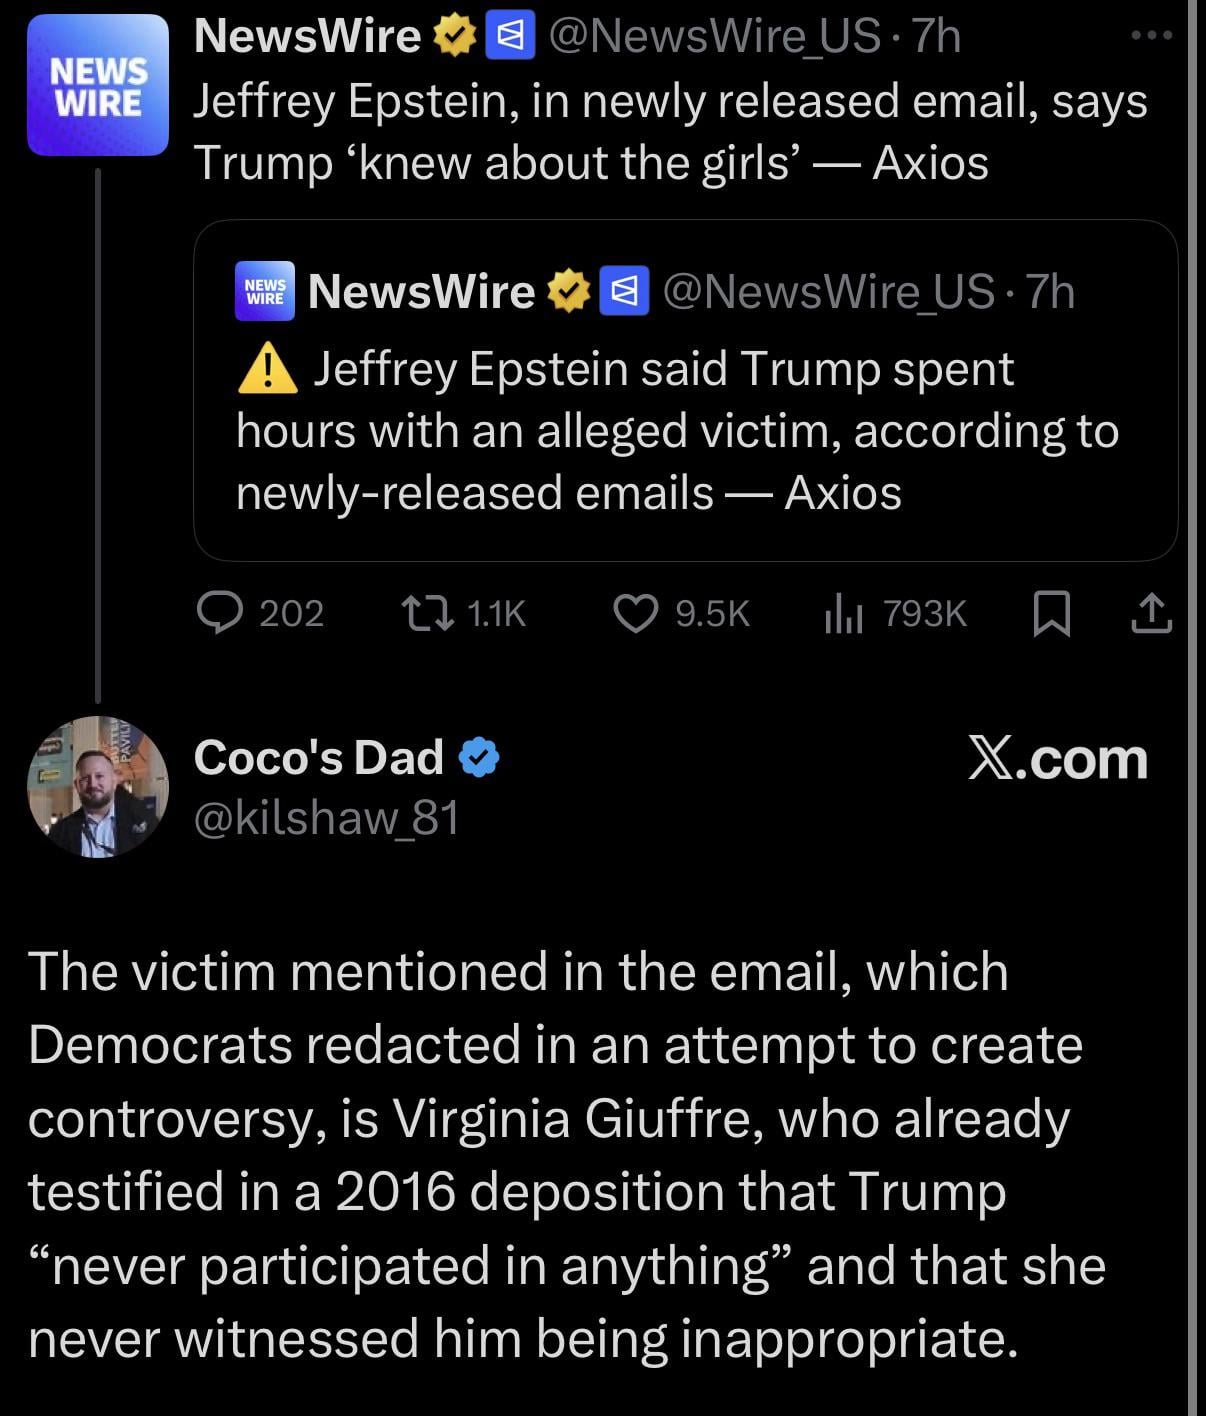
Task: Click the X.com logo text
Action: [1057, 759]
